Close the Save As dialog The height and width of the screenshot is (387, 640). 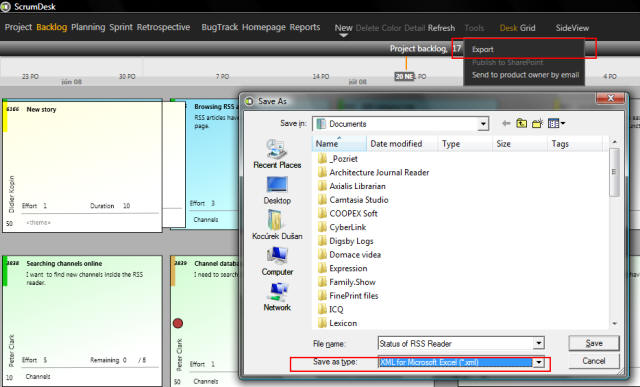[611, 98]
